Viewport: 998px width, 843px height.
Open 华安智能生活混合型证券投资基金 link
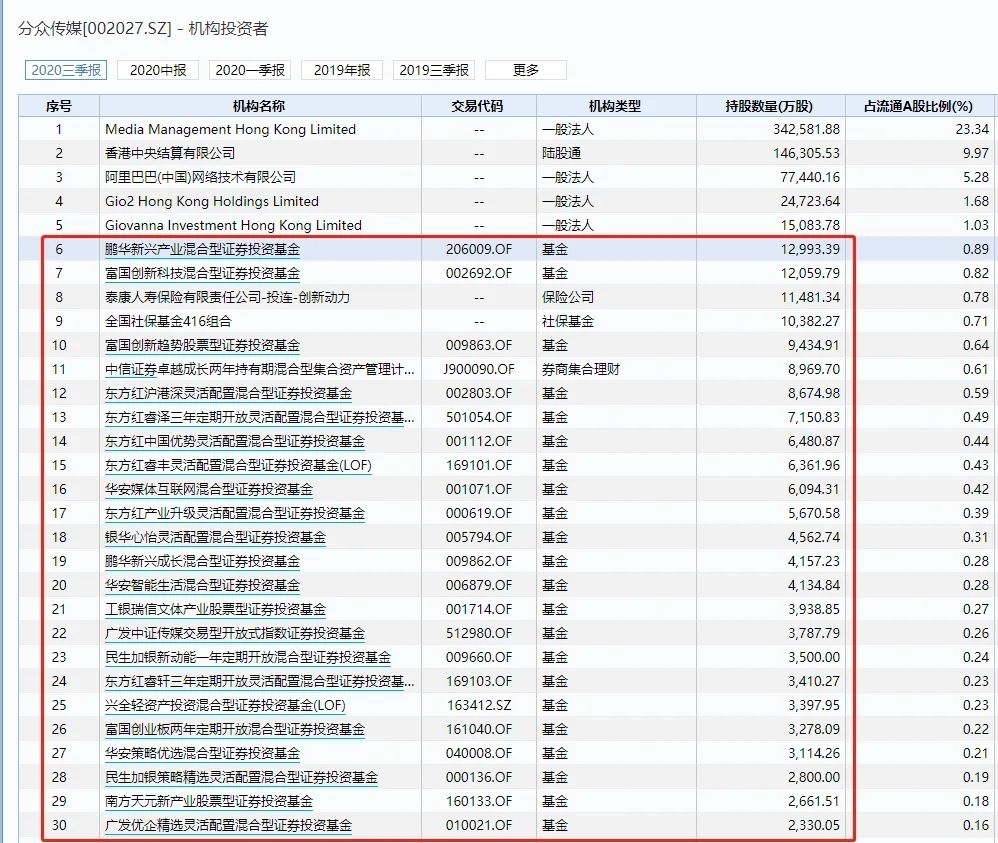click(202, 585)
